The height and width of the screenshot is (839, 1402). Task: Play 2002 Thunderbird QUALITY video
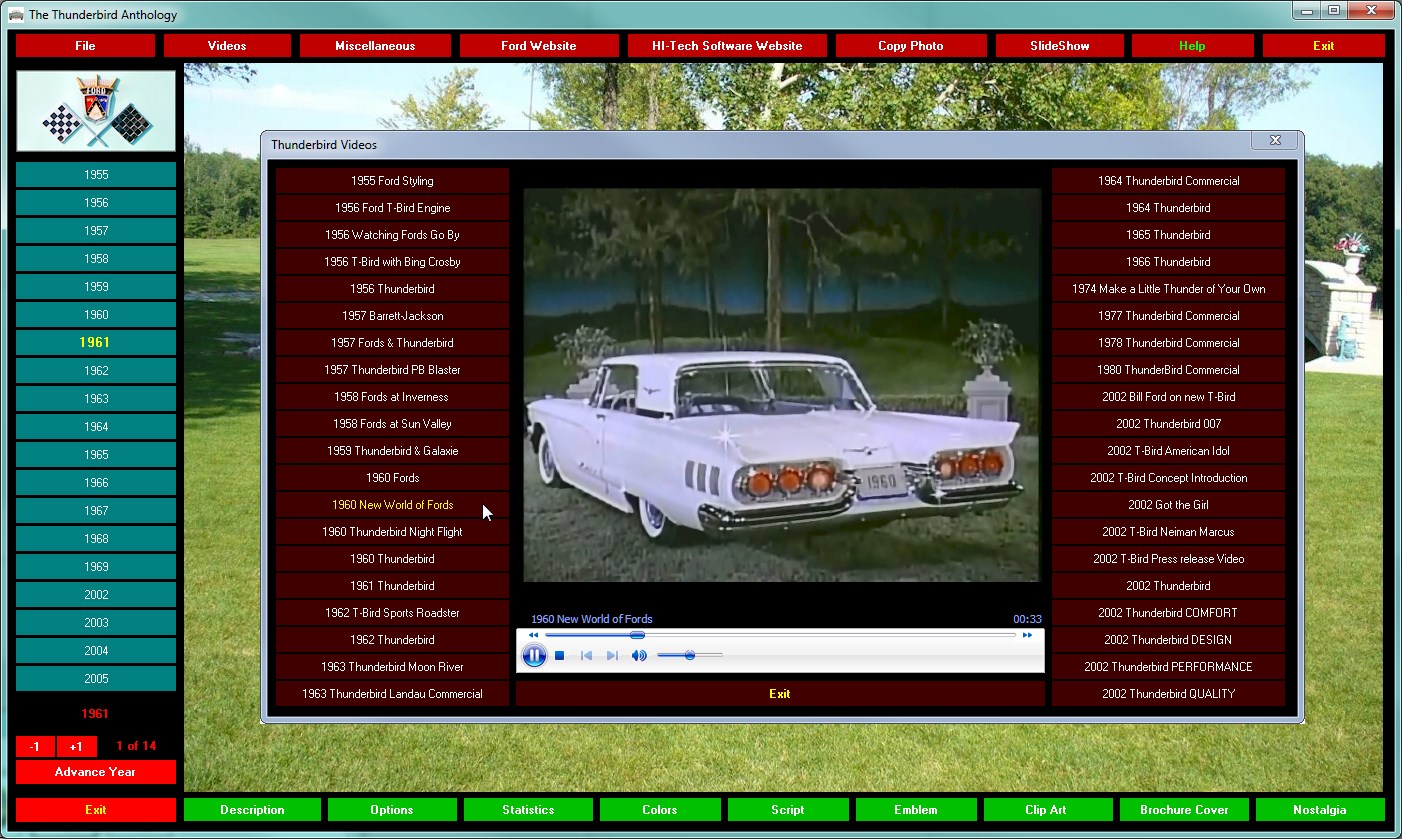[1168, 694]
